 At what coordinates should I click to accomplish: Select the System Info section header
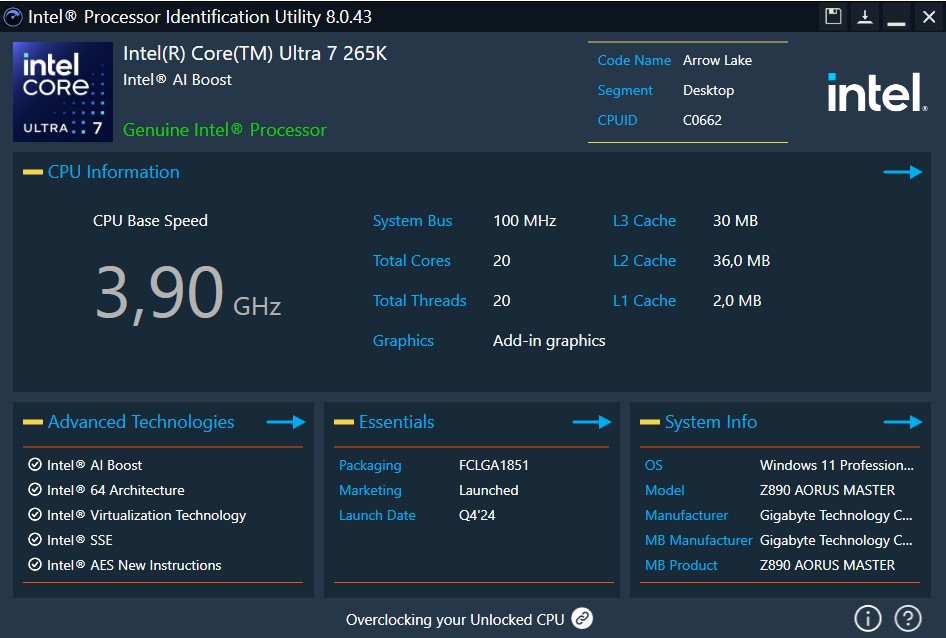(710, 422)
